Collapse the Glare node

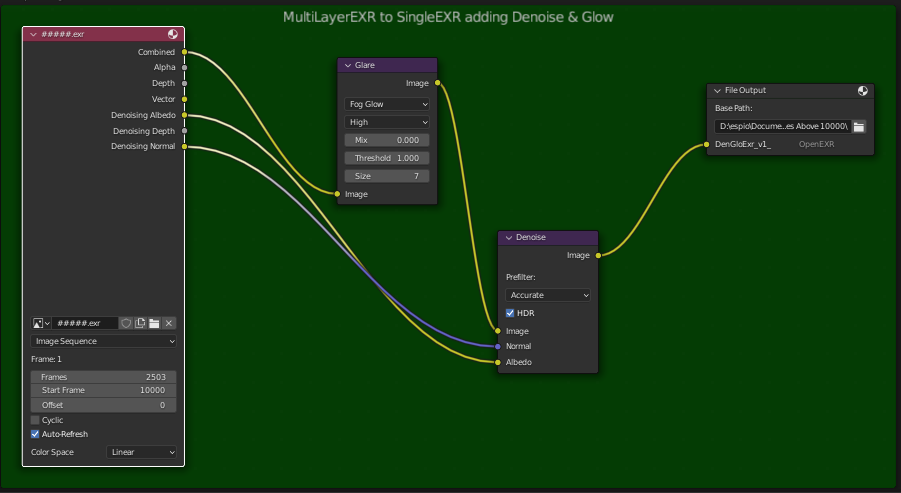click(x=348, y=66)
